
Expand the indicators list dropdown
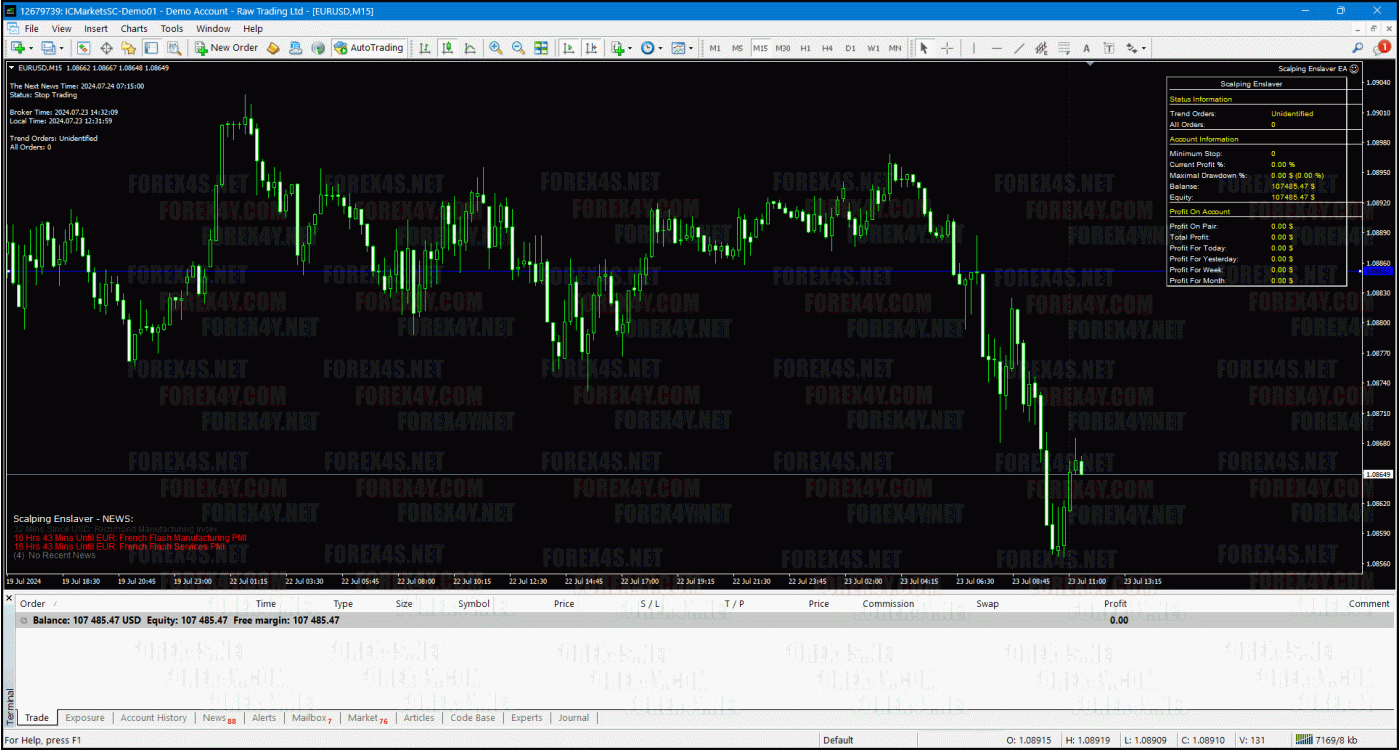(x=629, y=48)
